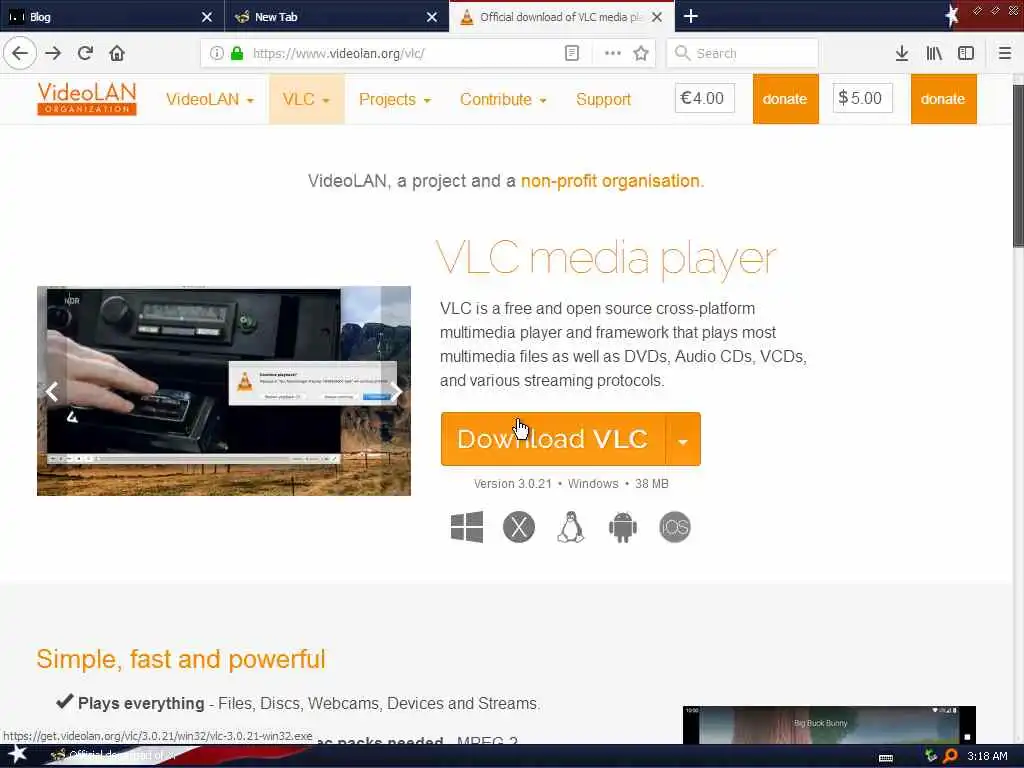Select the Linux penguin platform icon
This screenshot has width=1024, height=768.
pos(571,527)
